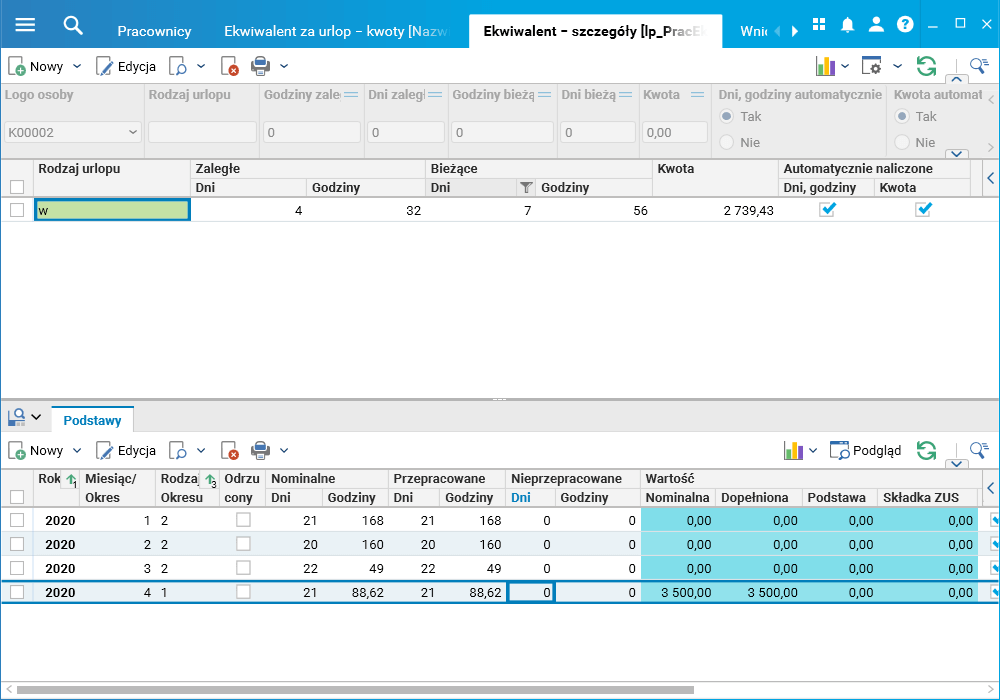Image resolution: width=1000 pixels, height=700 pixels.
Task: Click the upper toolbar delete record icon
Action: coord(231,67)
